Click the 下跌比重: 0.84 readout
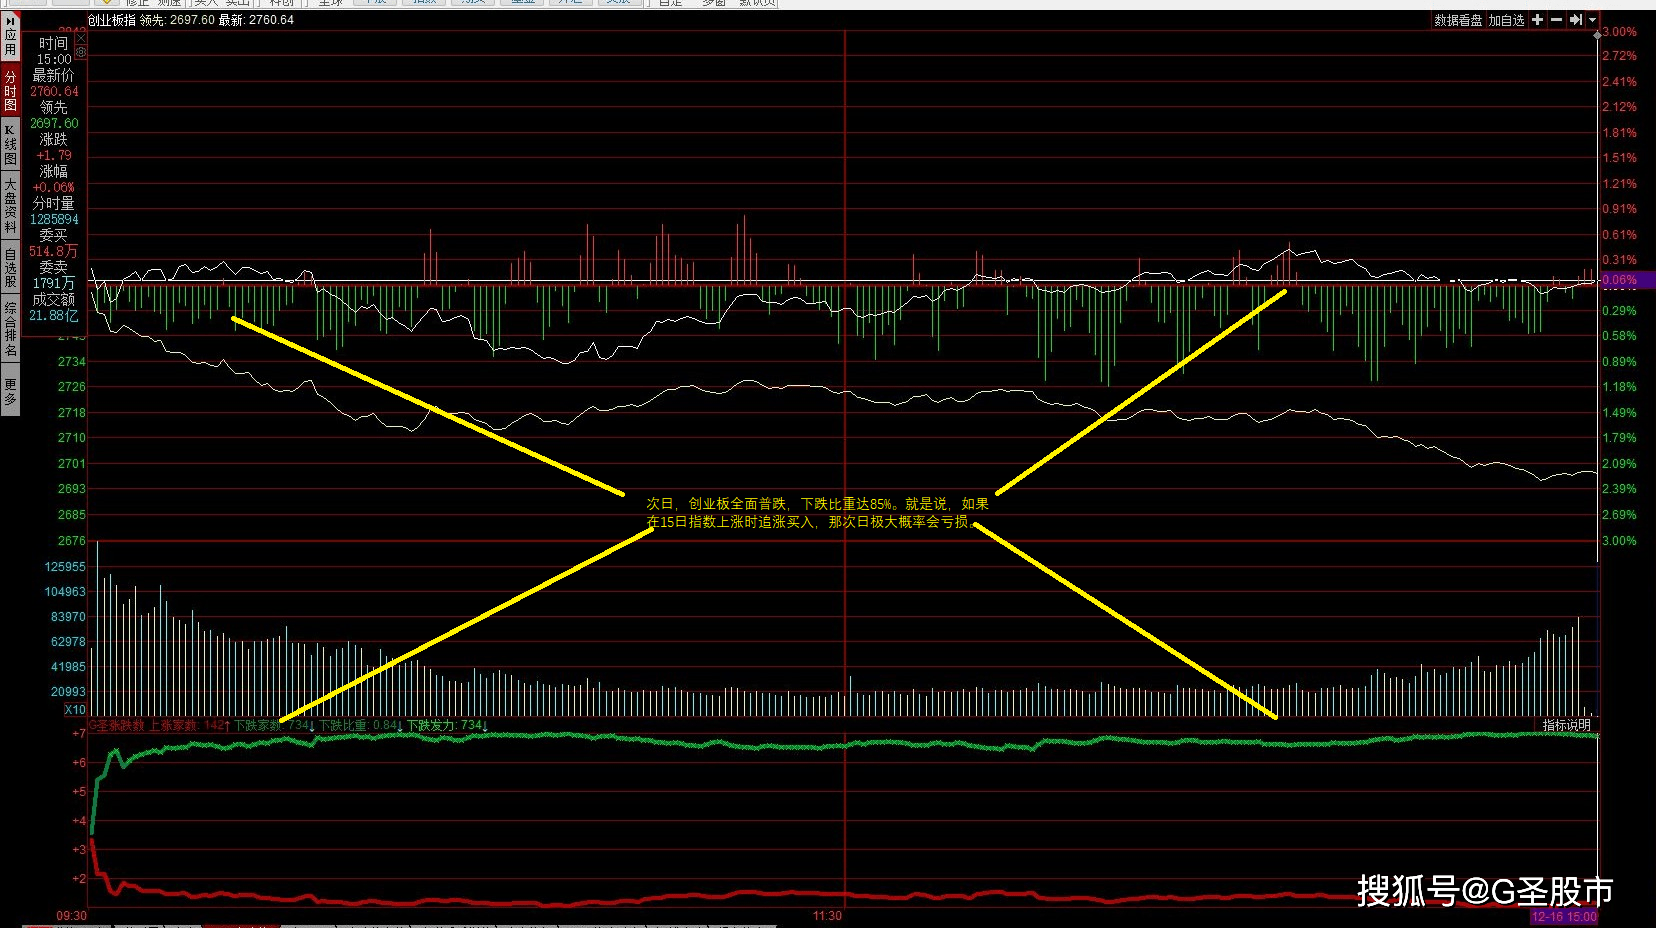 (x=360, y=726)
